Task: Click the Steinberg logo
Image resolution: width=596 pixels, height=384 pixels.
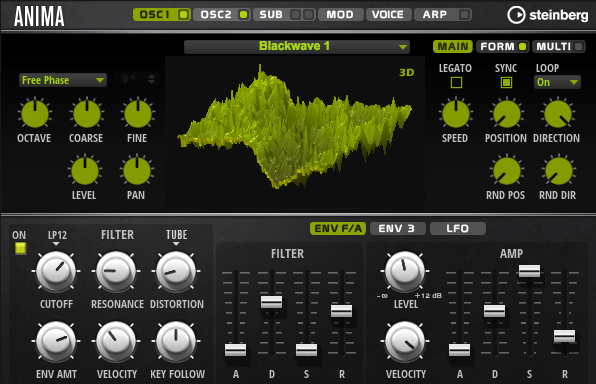Action: point(548,15)
